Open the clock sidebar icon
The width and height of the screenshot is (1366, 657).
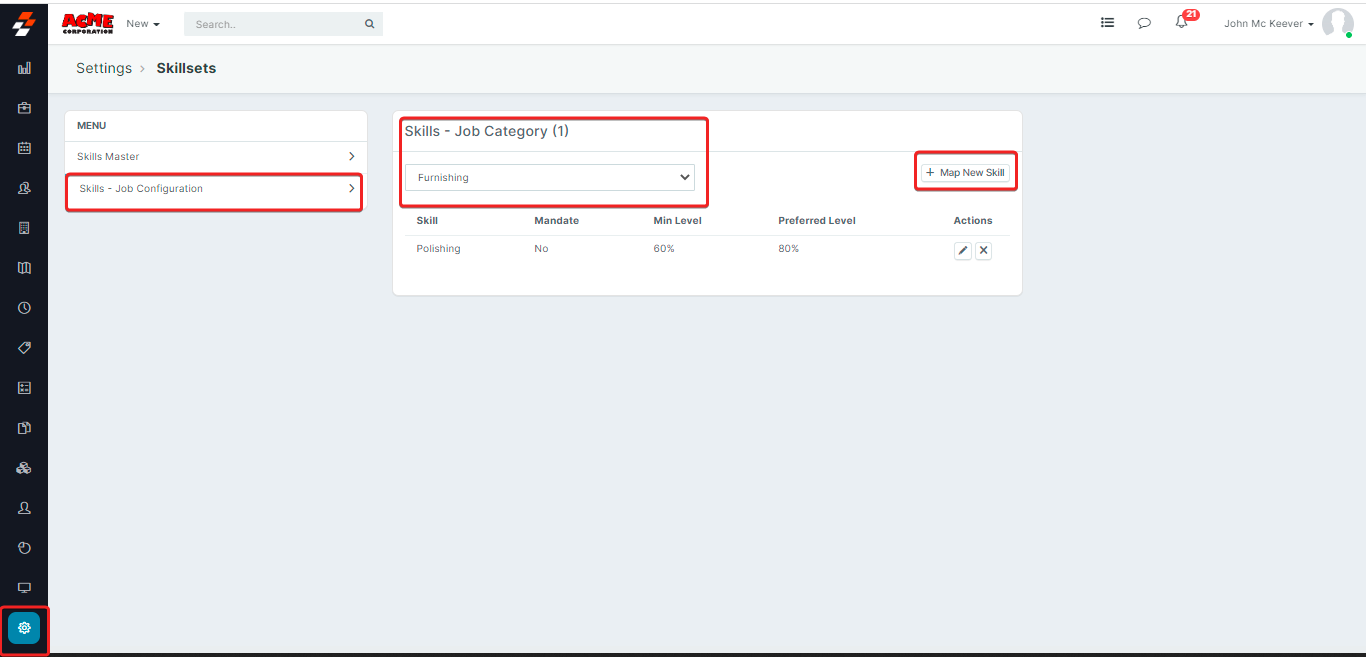coord(24,308)
